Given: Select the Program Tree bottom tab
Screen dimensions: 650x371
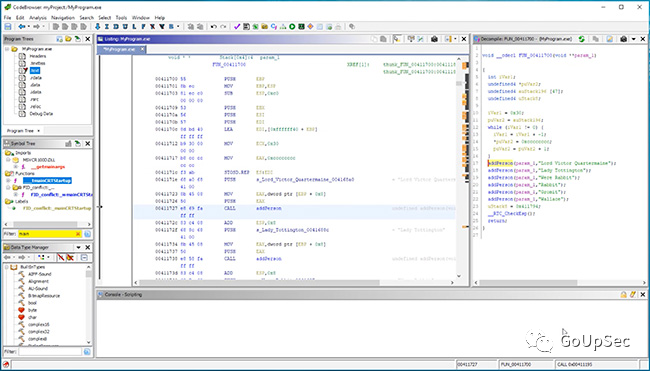Looking at the screenshot, I should tap(23, 131).
